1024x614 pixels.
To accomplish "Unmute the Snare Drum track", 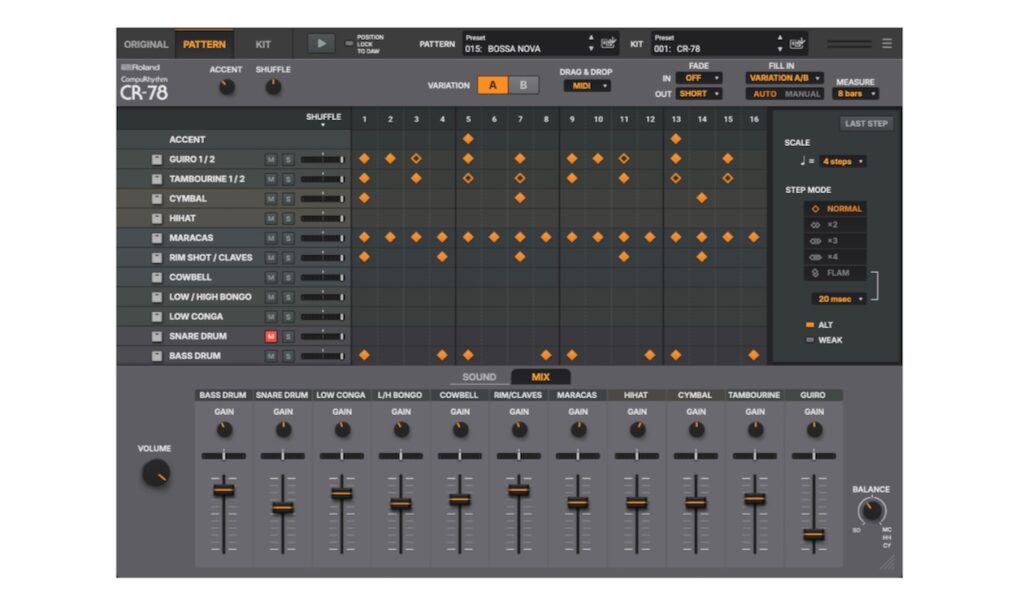I will (x=270, y=336).
